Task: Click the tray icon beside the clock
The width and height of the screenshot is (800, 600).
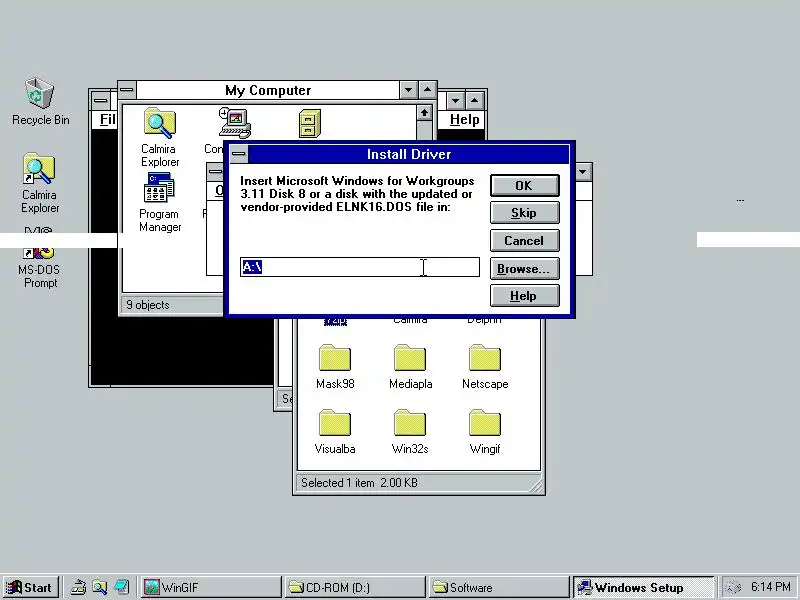Action: [x=733, y=587]
